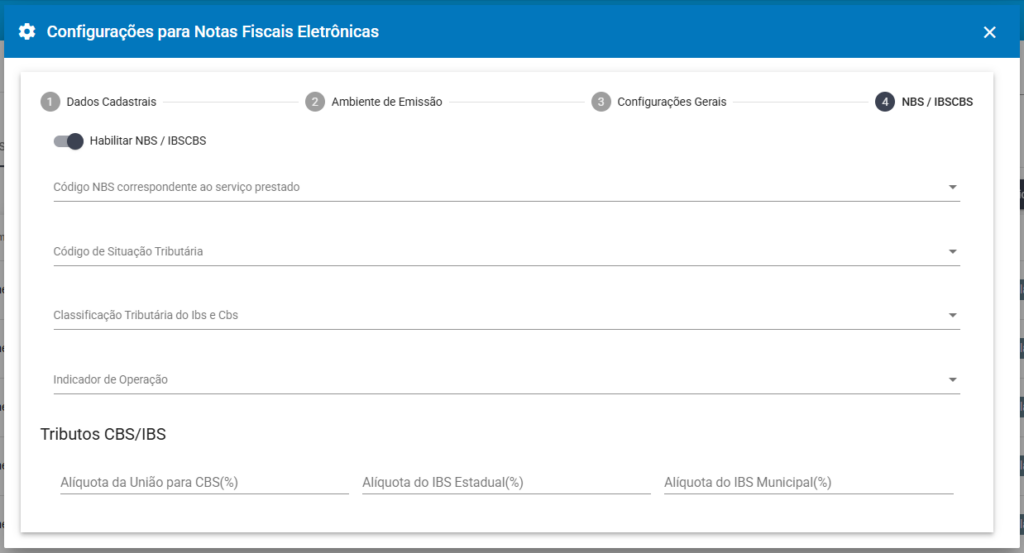Image resolution: width=1024 pixels, height=553 pixels.
Task: Click step 3 circle icon Configurações Gerais
Action: click(601, 102)
